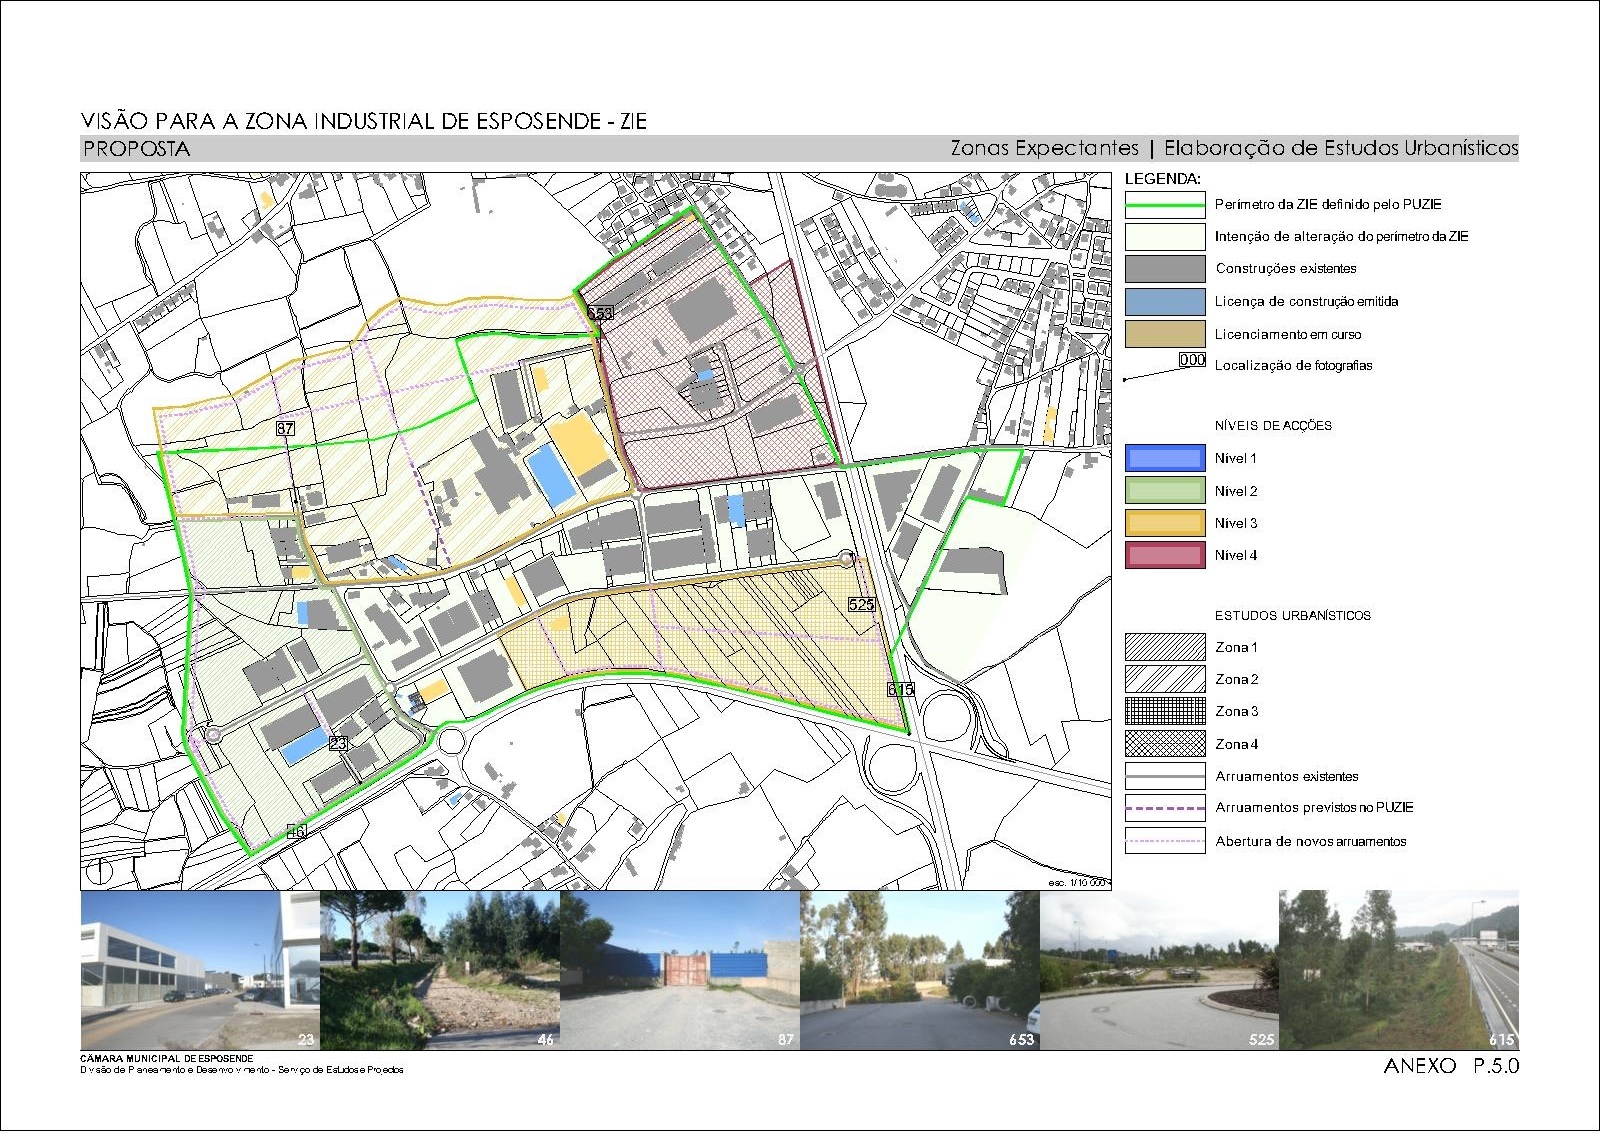The width and height of the screenshot is (1600, 1133).
Task: Open photo thumbnail numbered 23
Action: 200,970
